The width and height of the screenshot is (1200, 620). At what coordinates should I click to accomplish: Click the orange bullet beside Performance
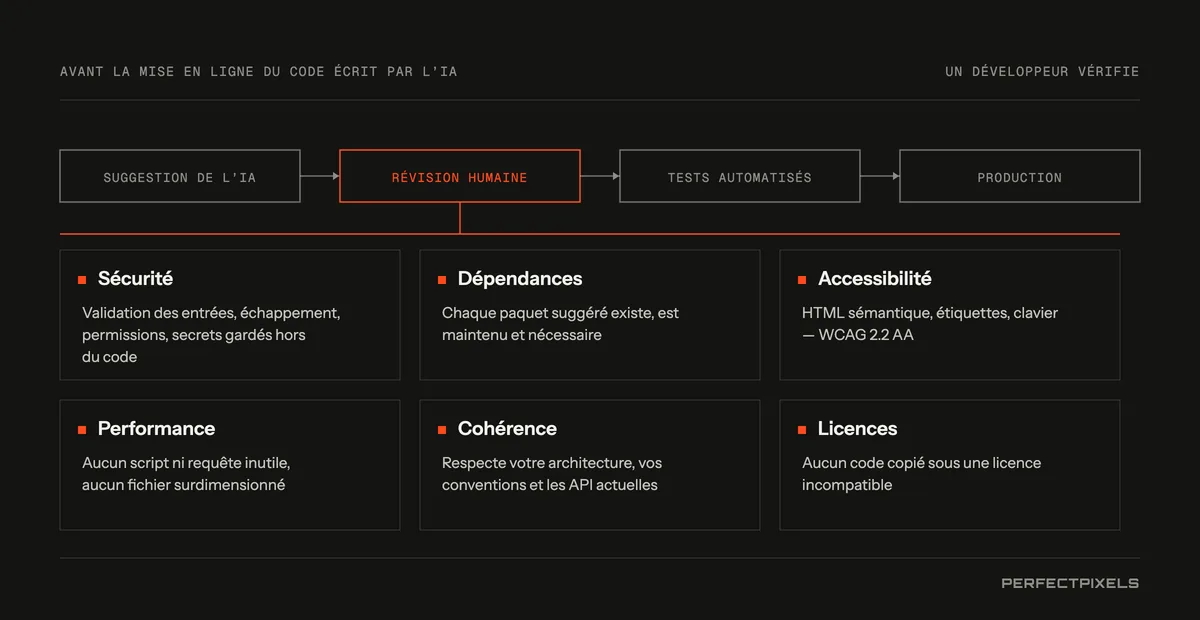[82, 430]
